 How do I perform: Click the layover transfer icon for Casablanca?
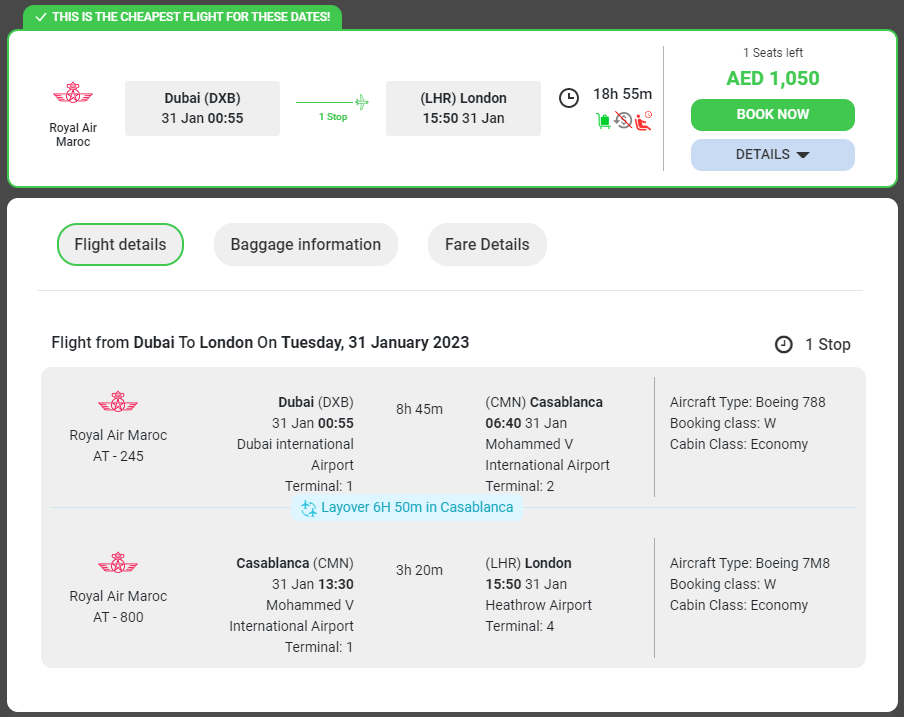pyautogui.click(x=309, y=508)
